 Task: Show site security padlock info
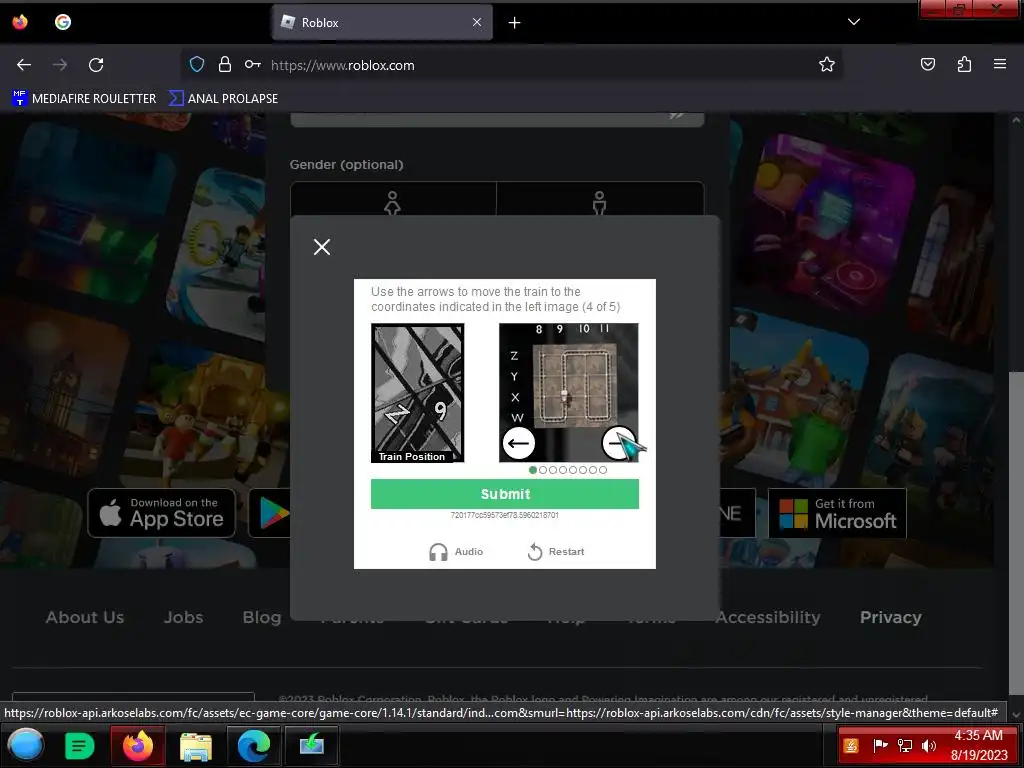coord(225,65)
